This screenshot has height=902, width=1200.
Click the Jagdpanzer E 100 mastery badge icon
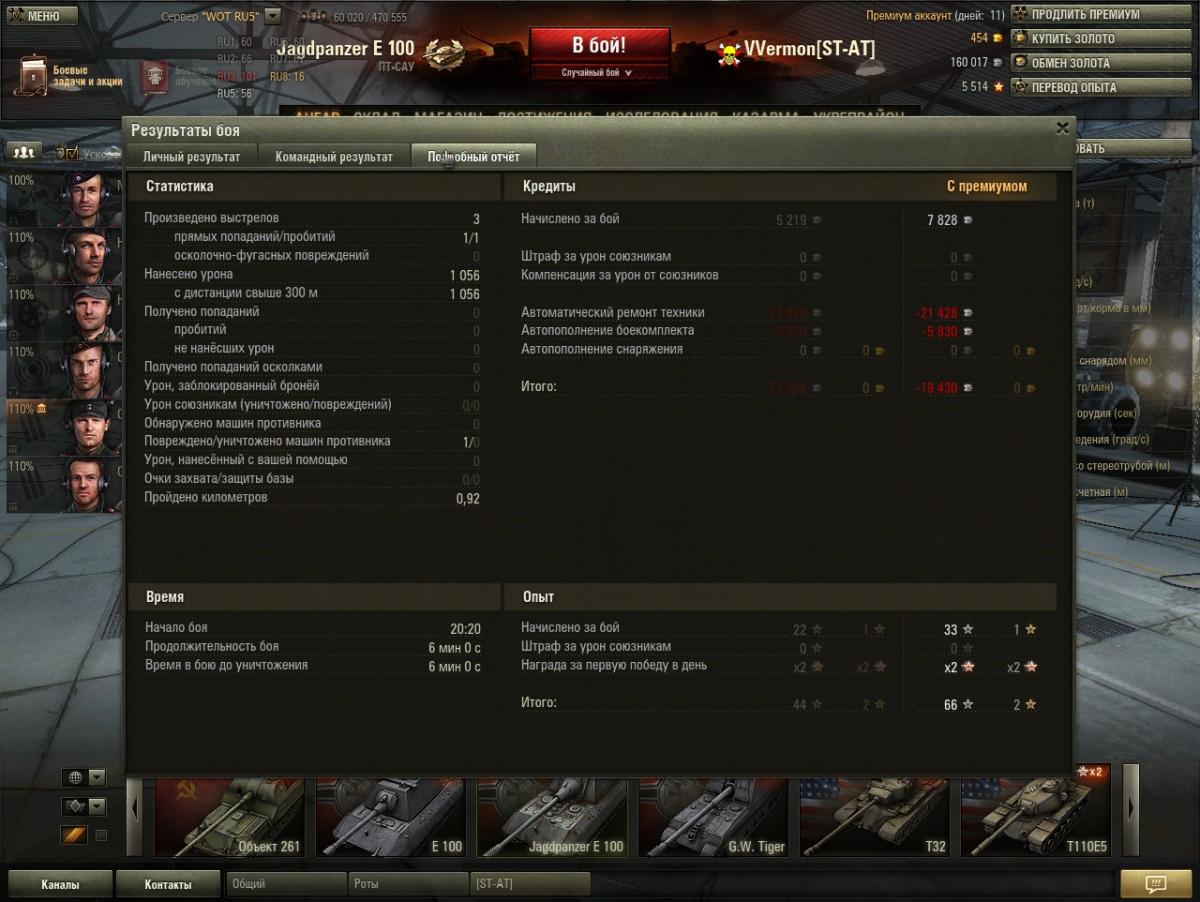pyautogui.click(x=443, y=53)
